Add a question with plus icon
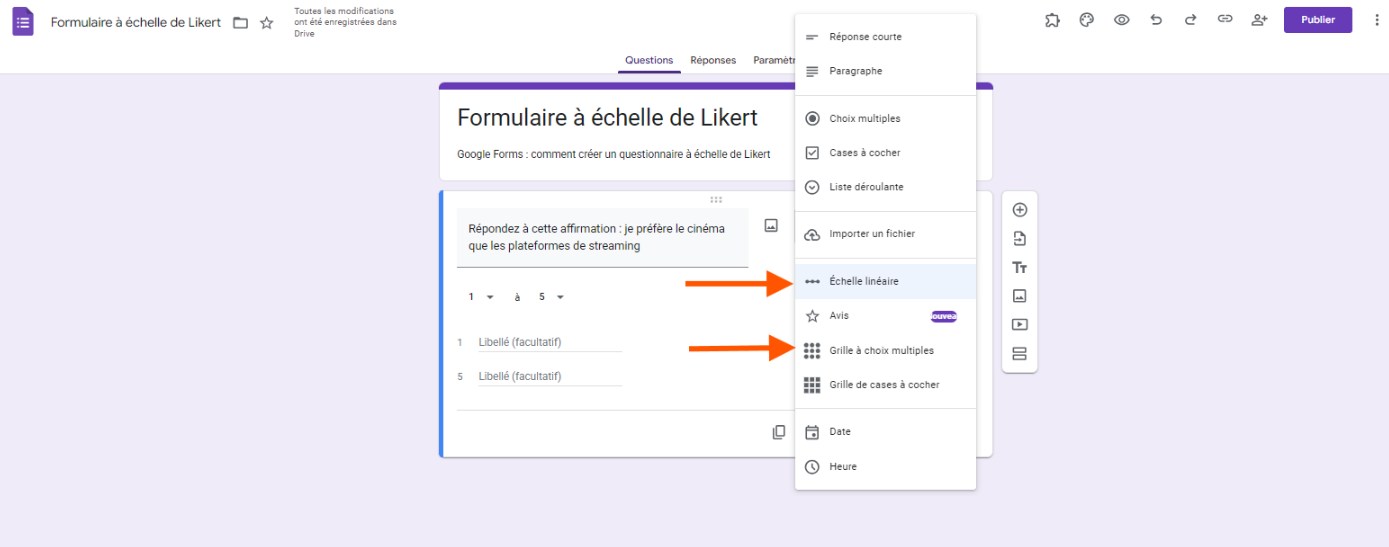Viewport: 1389px width, 547px height. click(1020, 210)
